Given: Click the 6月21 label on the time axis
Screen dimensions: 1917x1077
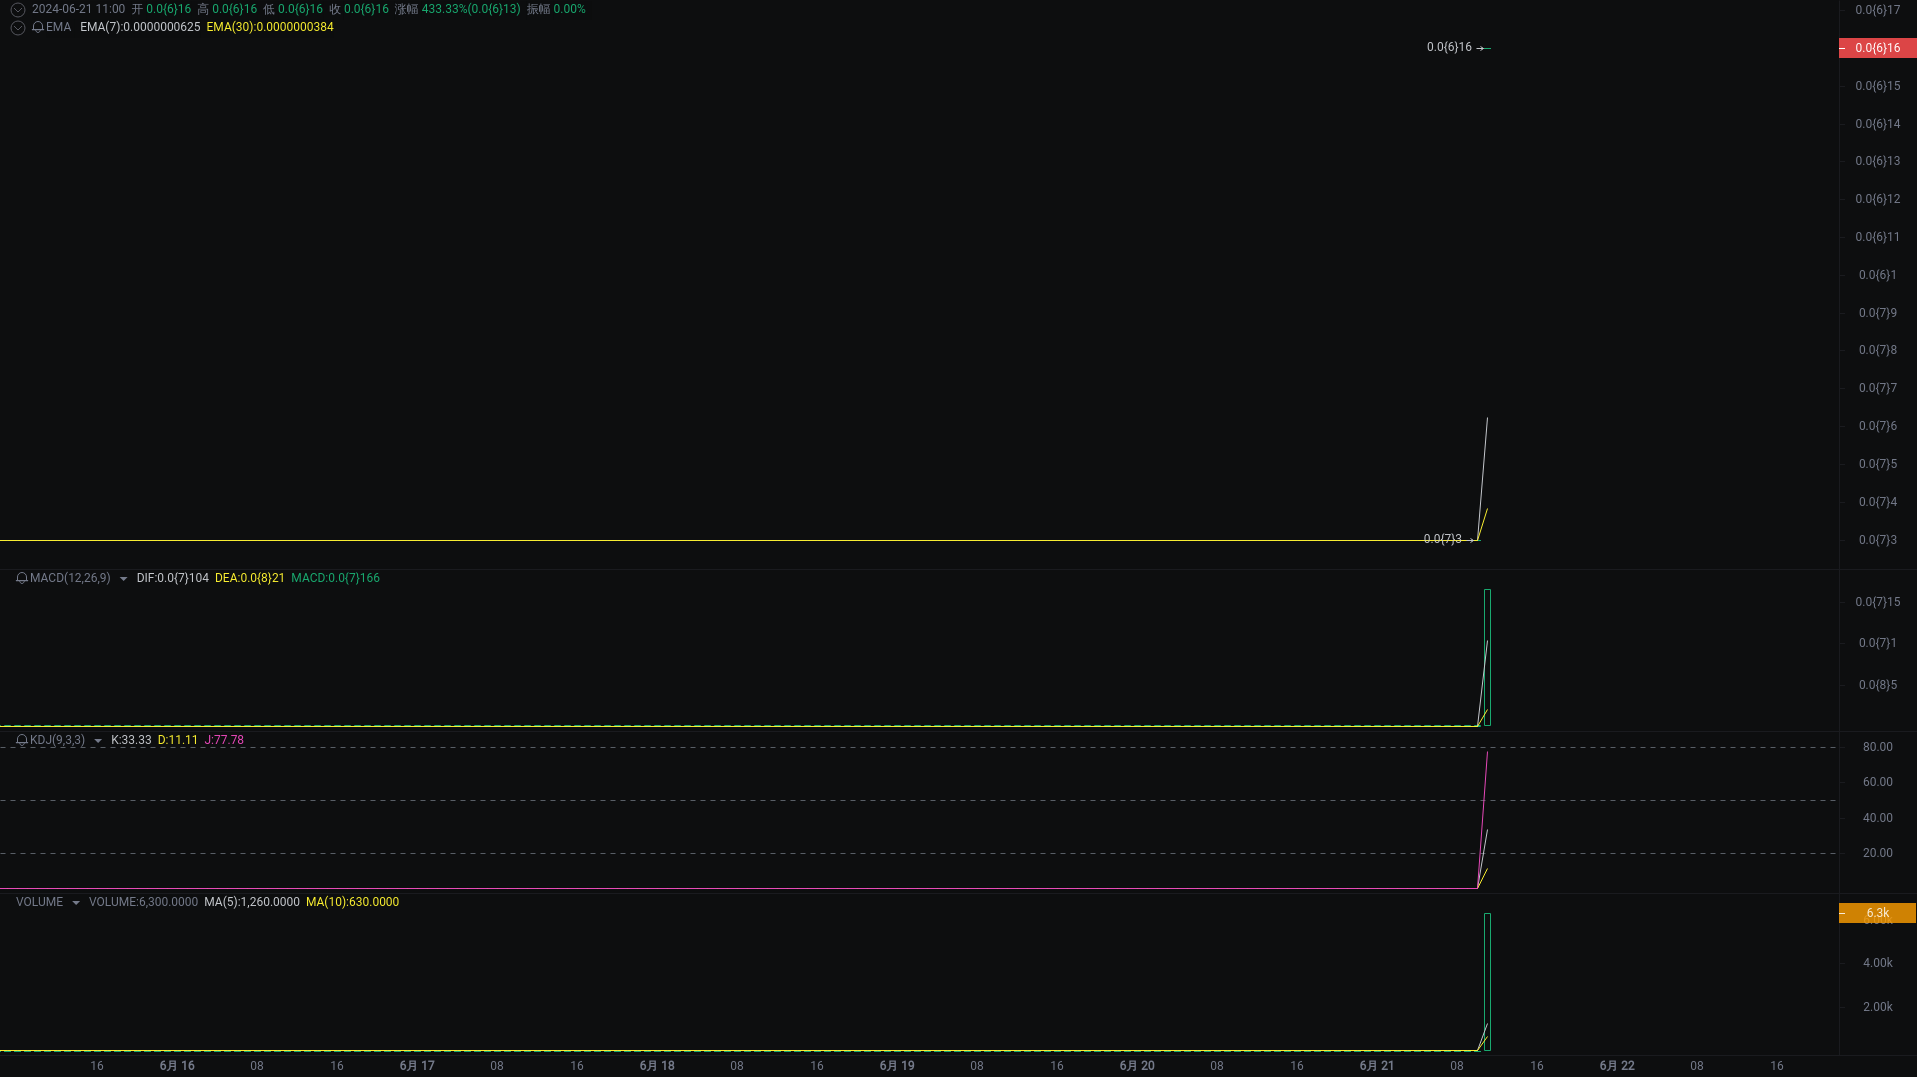Looking at the screenshot, I should pyautogui.click(x=1376, y=1066).
